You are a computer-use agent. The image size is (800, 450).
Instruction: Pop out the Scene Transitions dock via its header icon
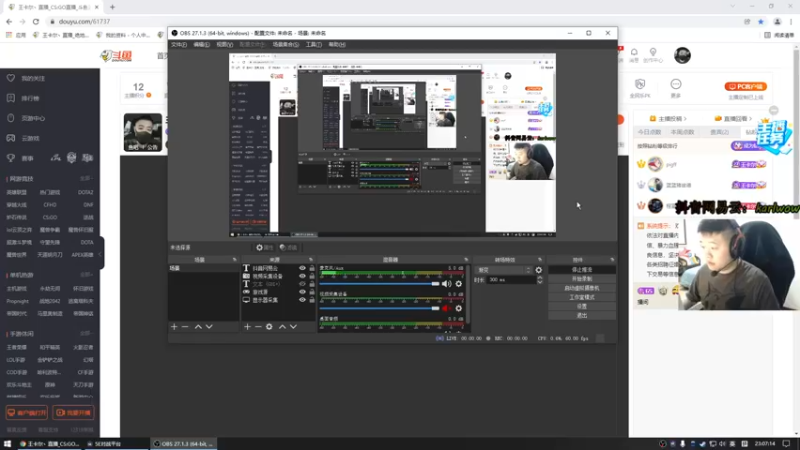pyautogui.click(x=540, y=260)
